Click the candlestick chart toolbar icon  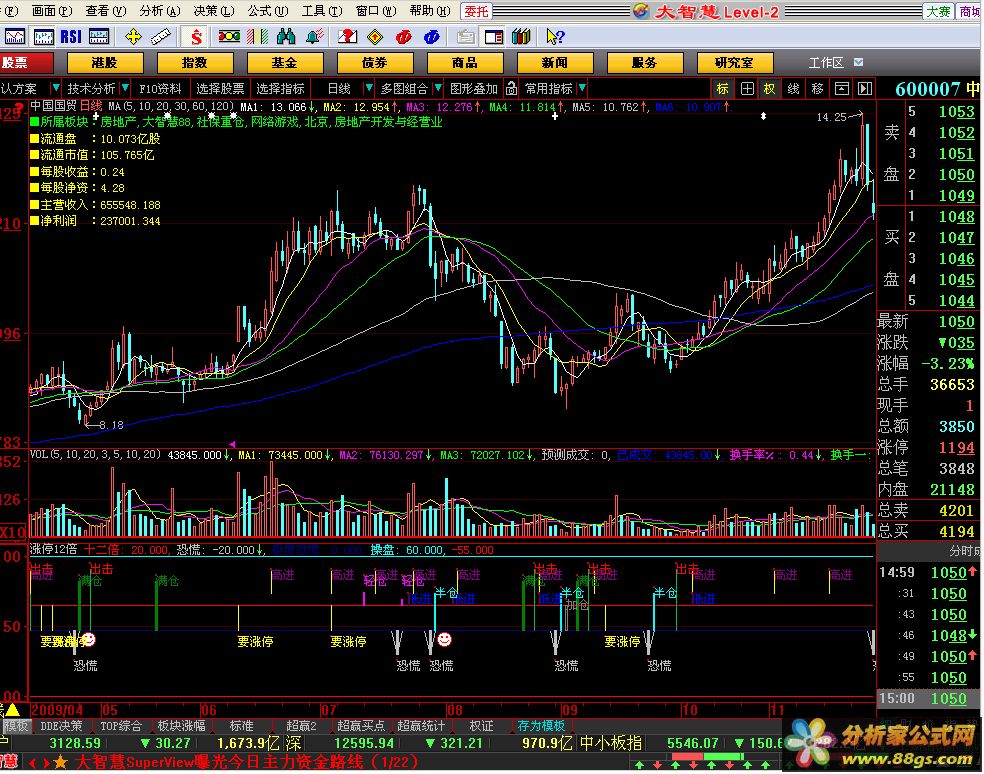coord(43,36)
